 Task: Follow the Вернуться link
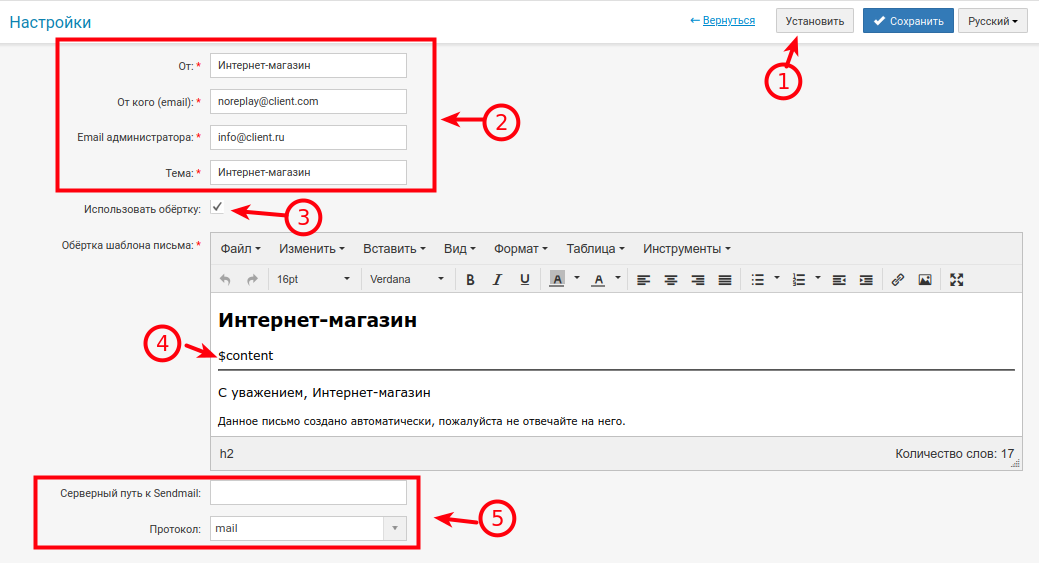point(728,21)
